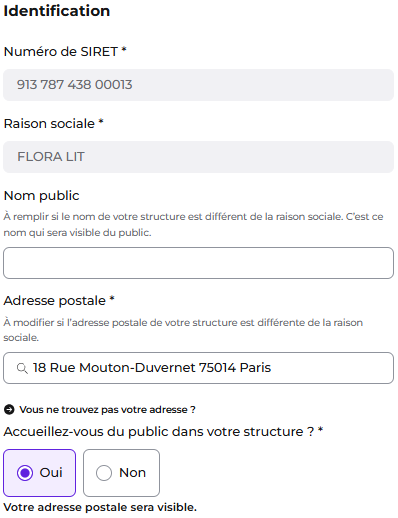398x518 pixels.
Task: Click the 'Nom public' field label
Action: pyautogui.click(x=41, y=196)
